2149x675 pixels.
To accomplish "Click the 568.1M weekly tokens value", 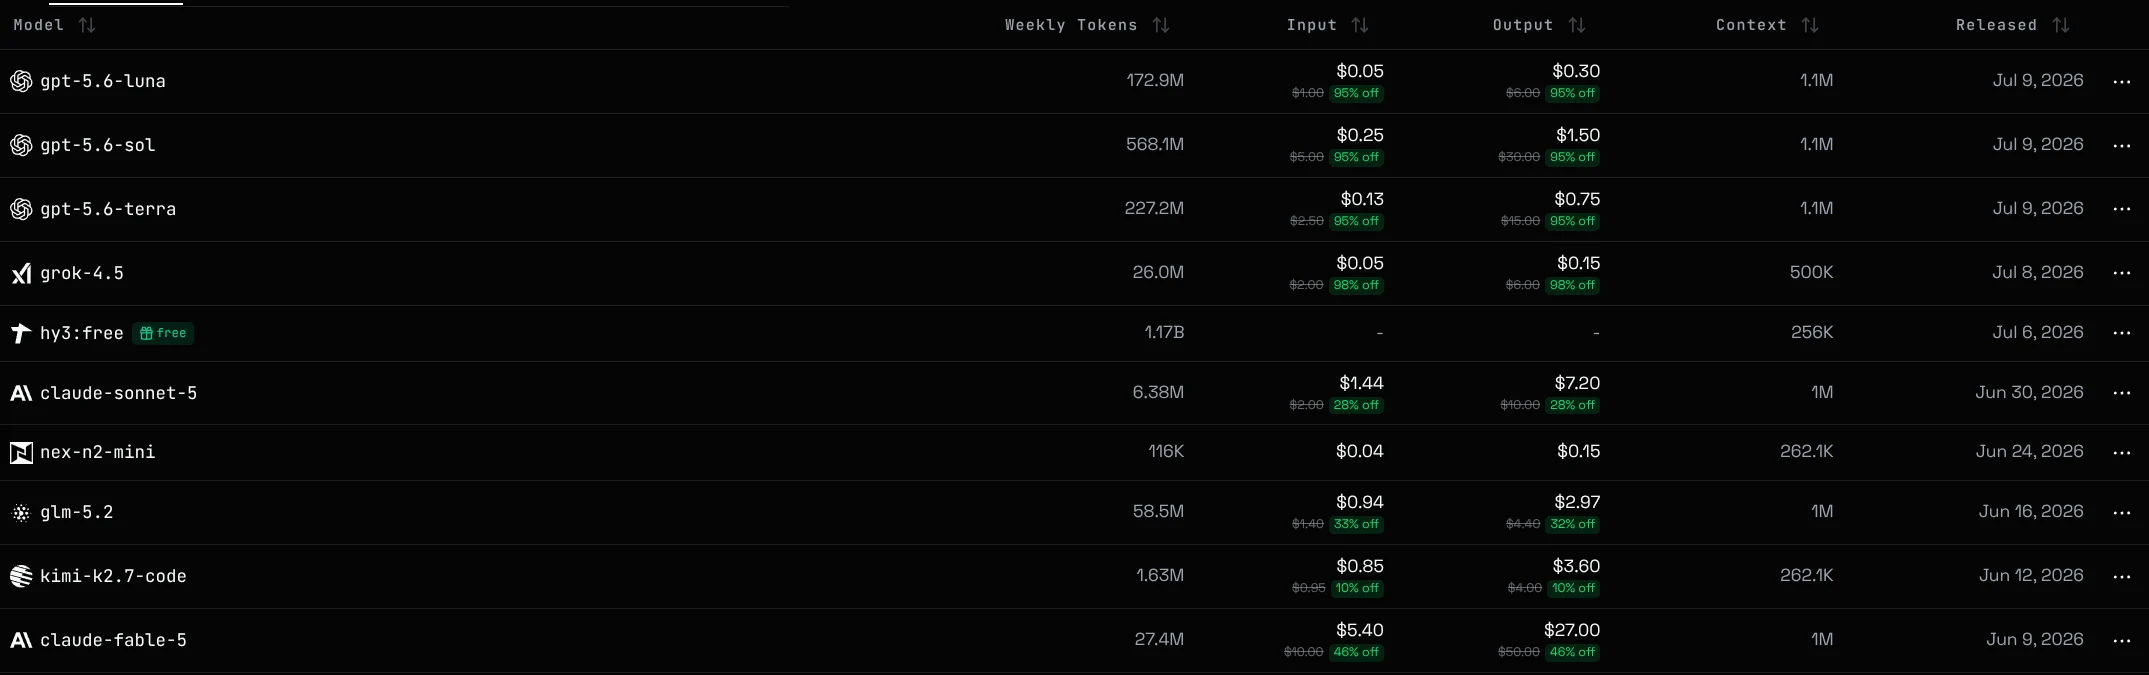I will tap(1155, 144).
